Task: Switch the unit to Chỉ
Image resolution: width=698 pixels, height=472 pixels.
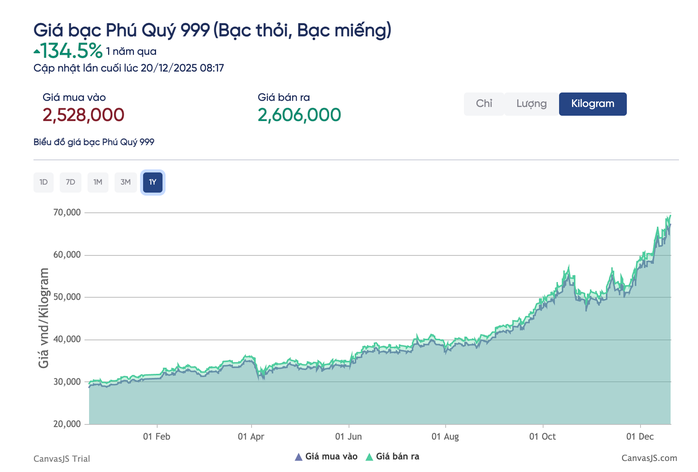Action: click(x=484, y=104)
